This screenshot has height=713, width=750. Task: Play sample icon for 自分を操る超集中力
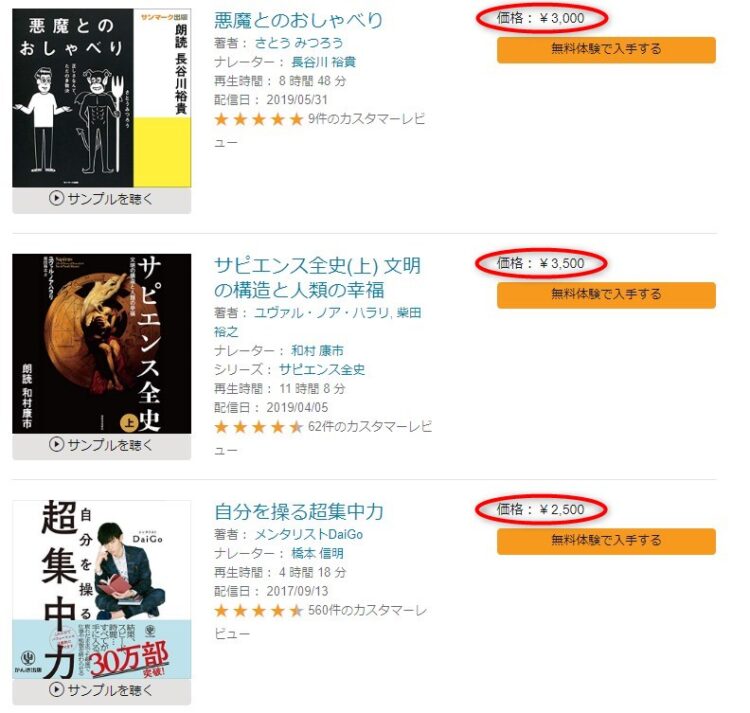56,690
